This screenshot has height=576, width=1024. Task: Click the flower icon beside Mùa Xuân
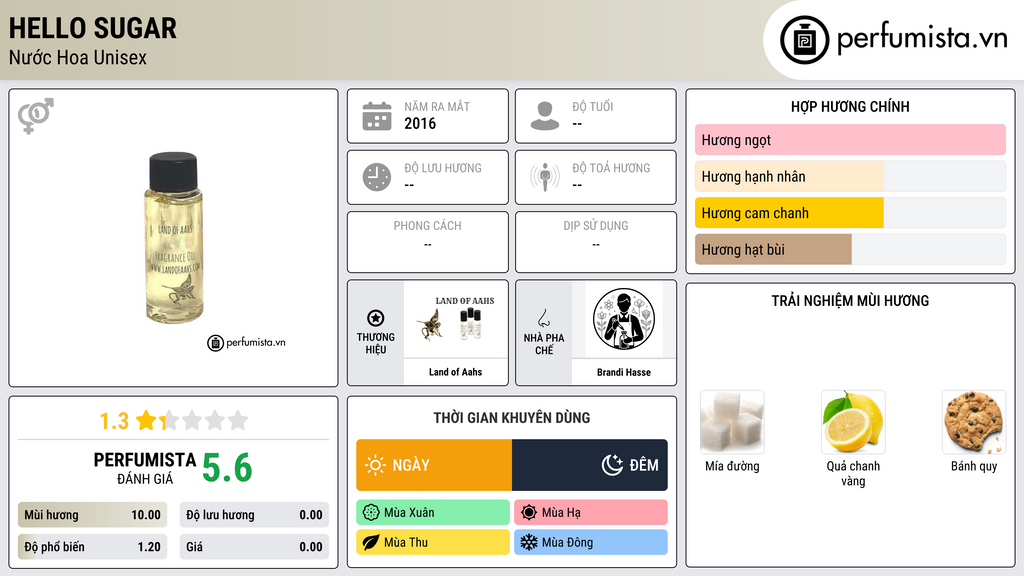pos(371,513)
